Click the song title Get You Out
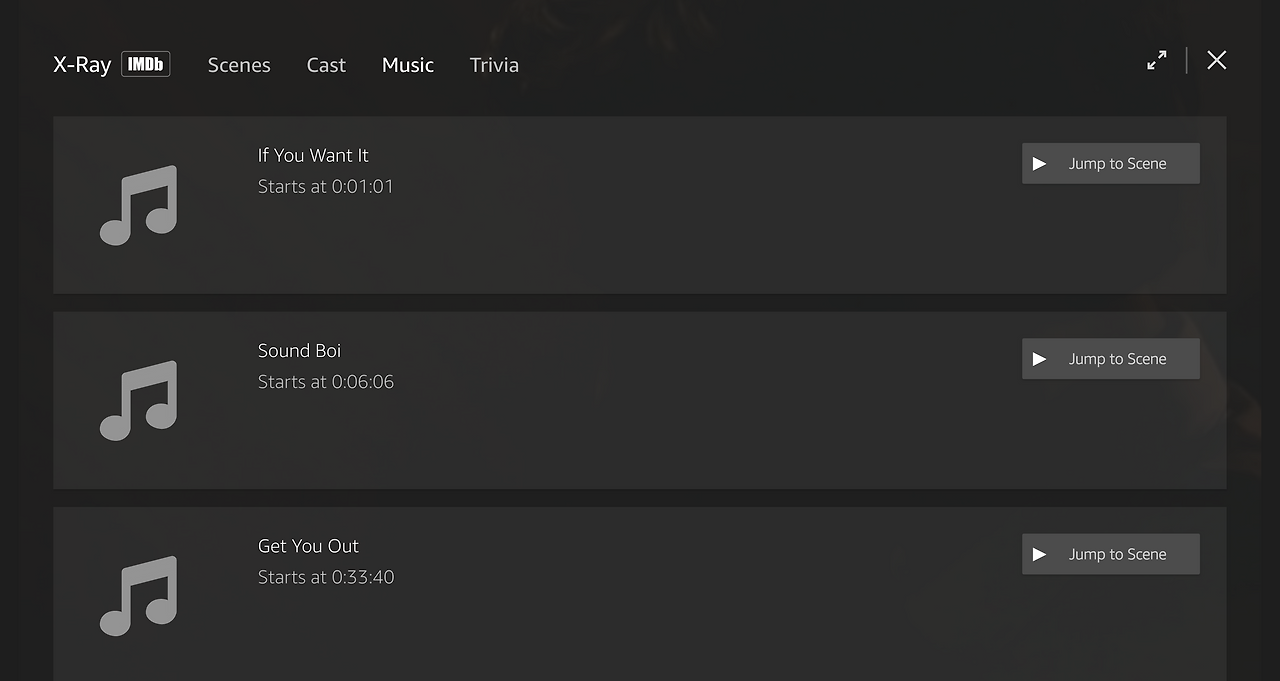Screen dimensions: 1280x681 point(308,546)
